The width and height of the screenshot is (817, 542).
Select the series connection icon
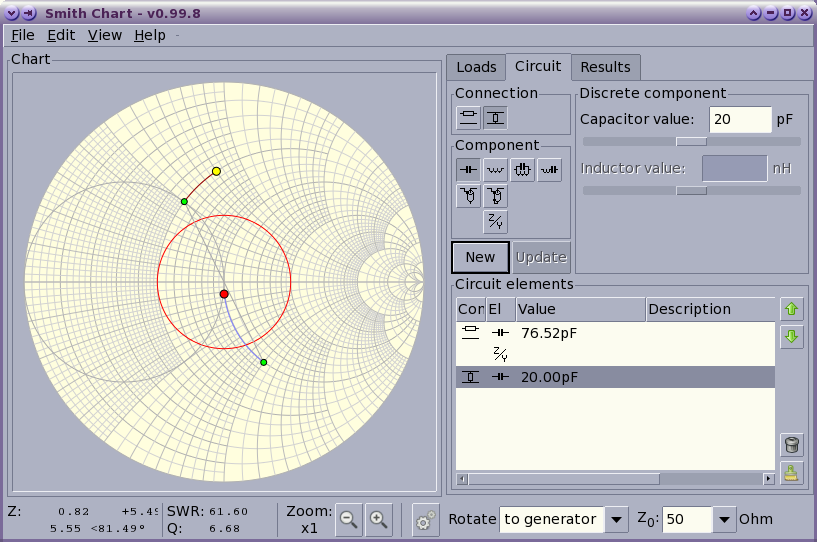[468, 118]
